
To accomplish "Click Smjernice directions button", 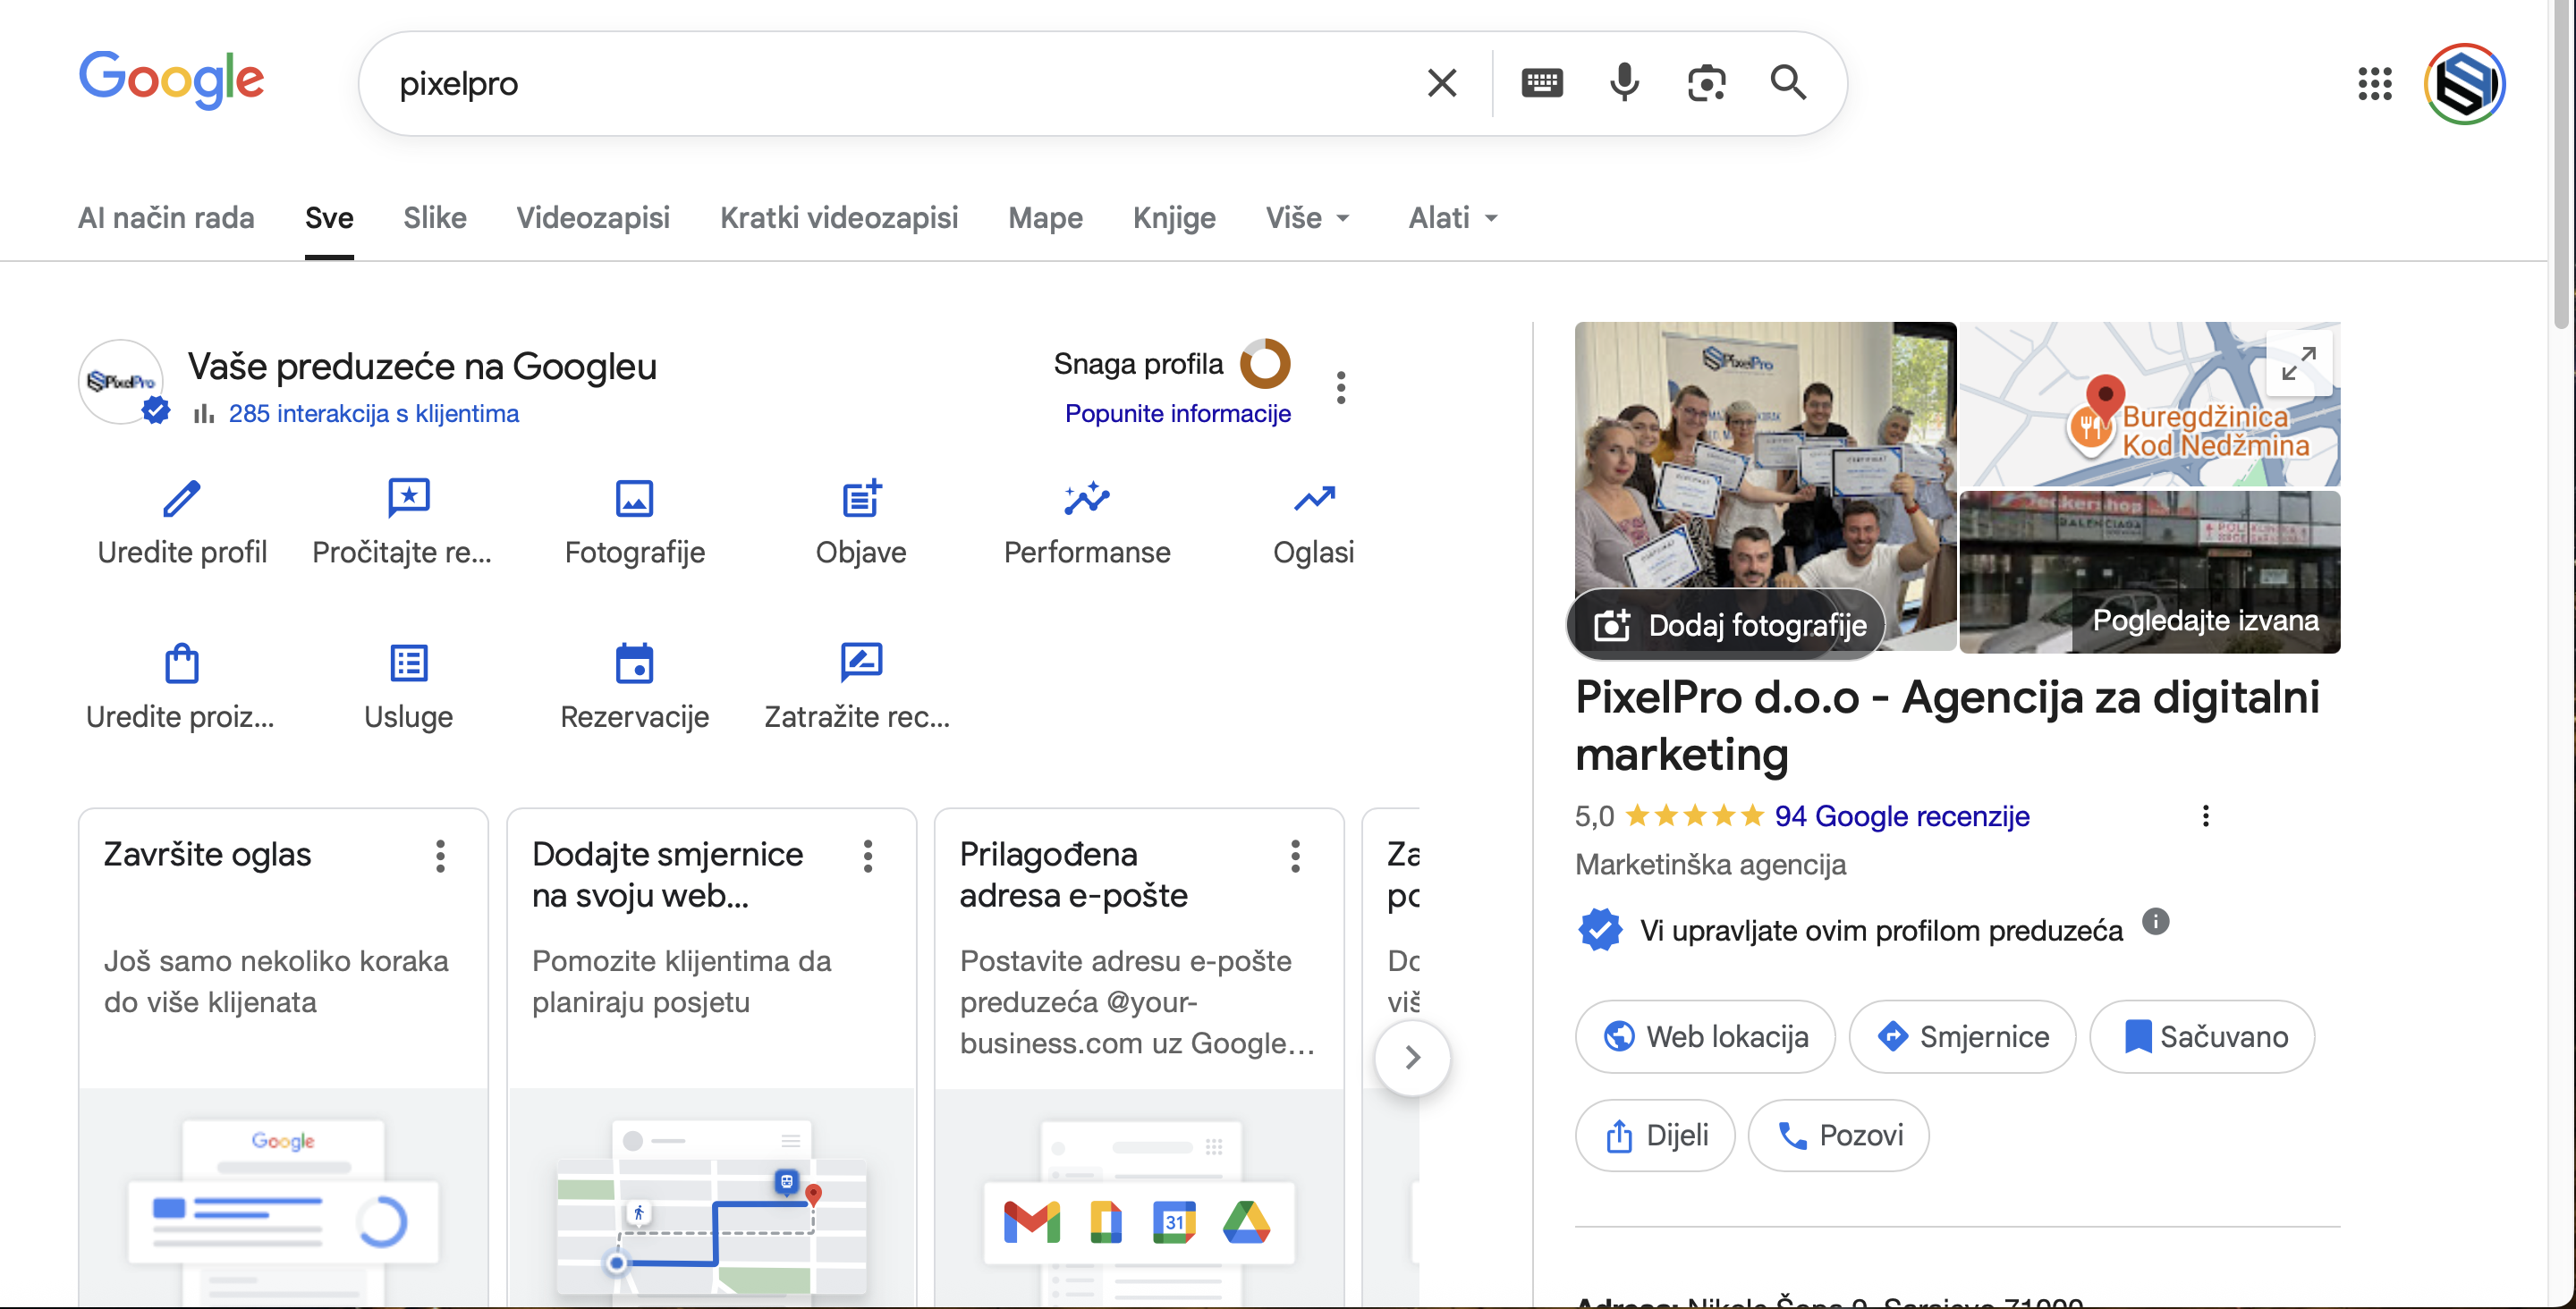I will (x=1962, y=1037).
